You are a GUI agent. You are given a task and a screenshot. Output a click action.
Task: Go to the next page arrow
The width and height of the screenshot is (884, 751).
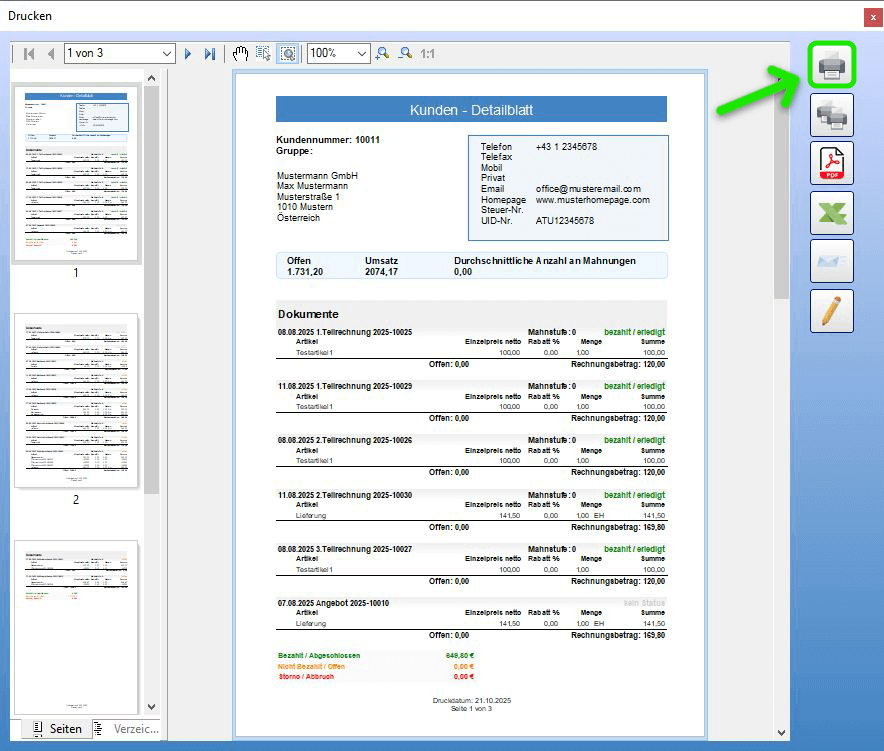188,53
